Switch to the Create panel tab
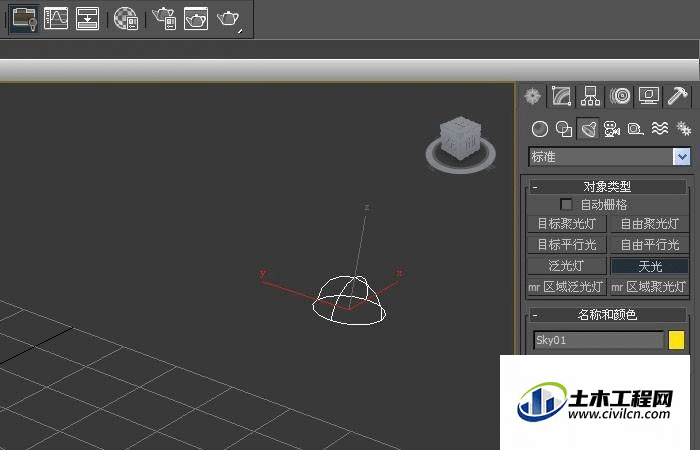 point(532,96)
